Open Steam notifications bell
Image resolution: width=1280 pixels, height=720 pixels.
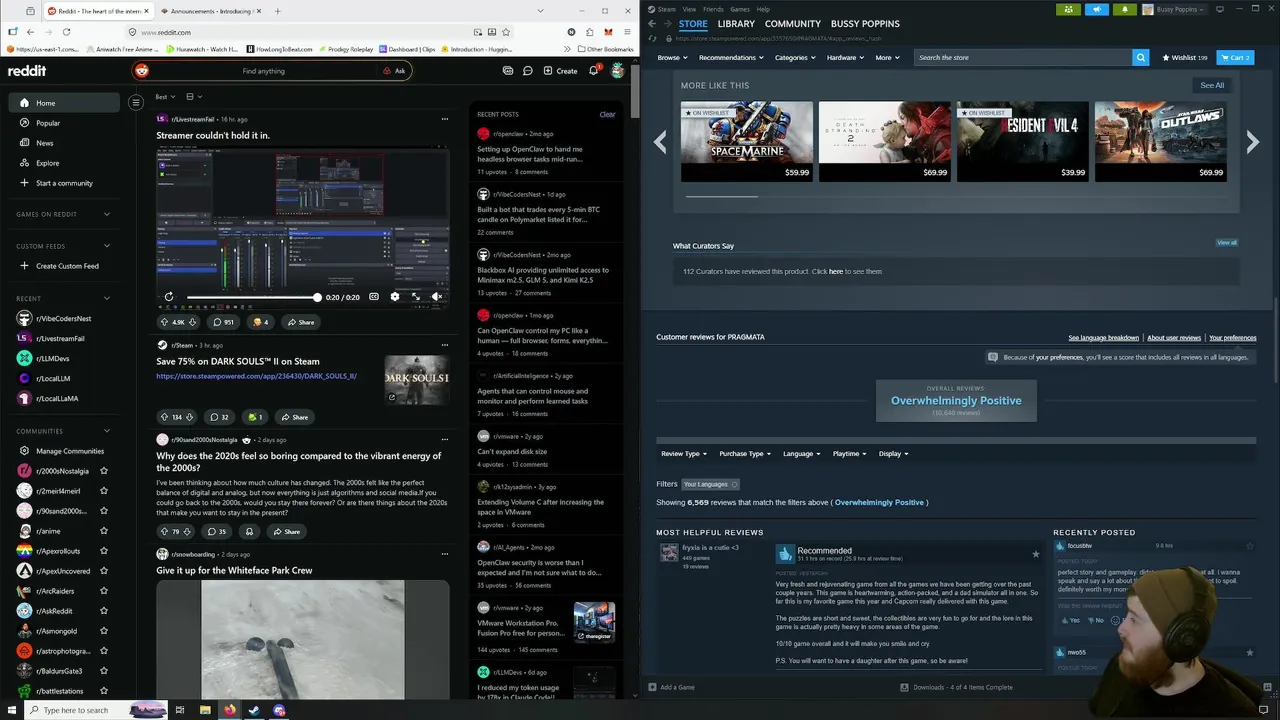(x=1124, y=10)
